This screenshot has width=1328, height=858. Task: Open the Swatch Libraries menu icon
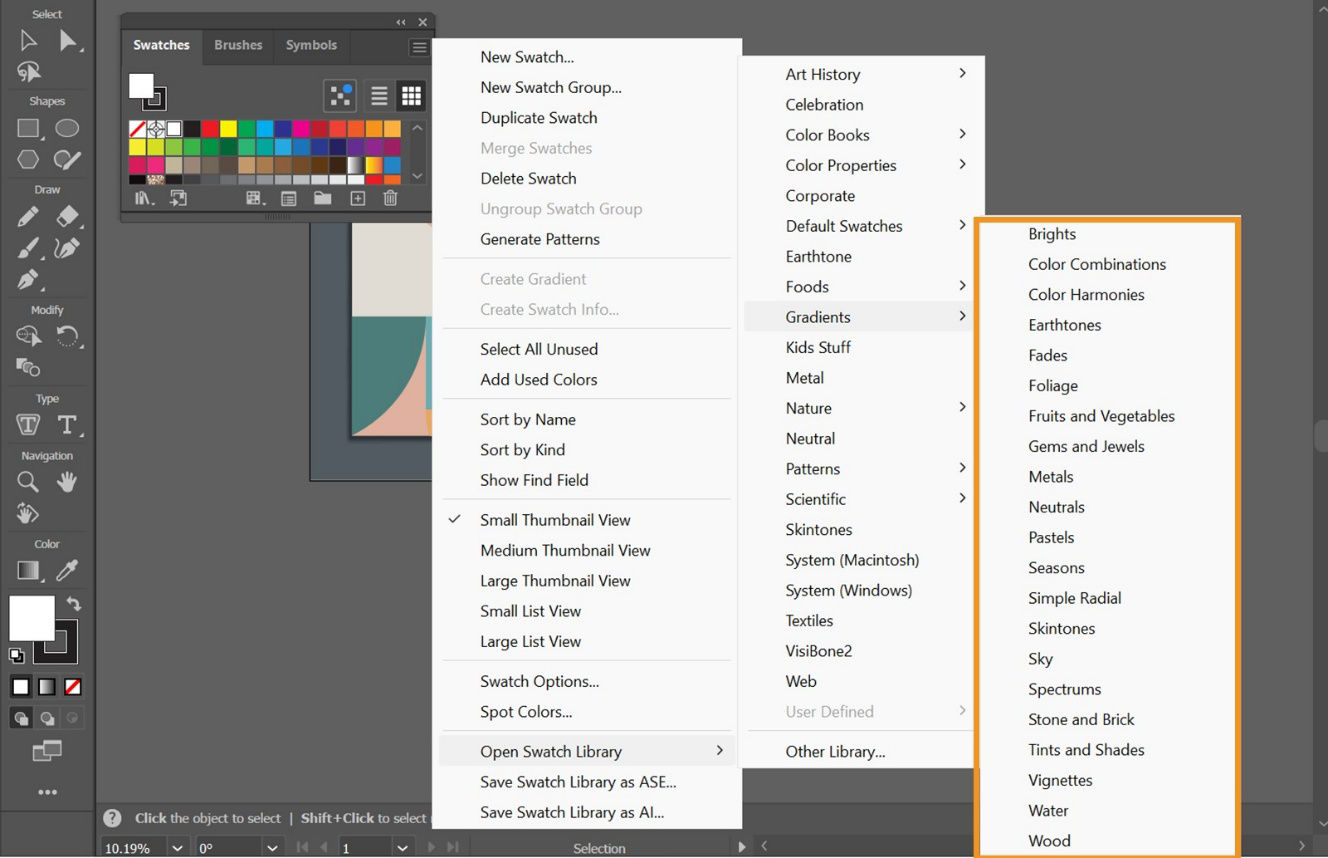pyautogui.click(x=144, y=198)
